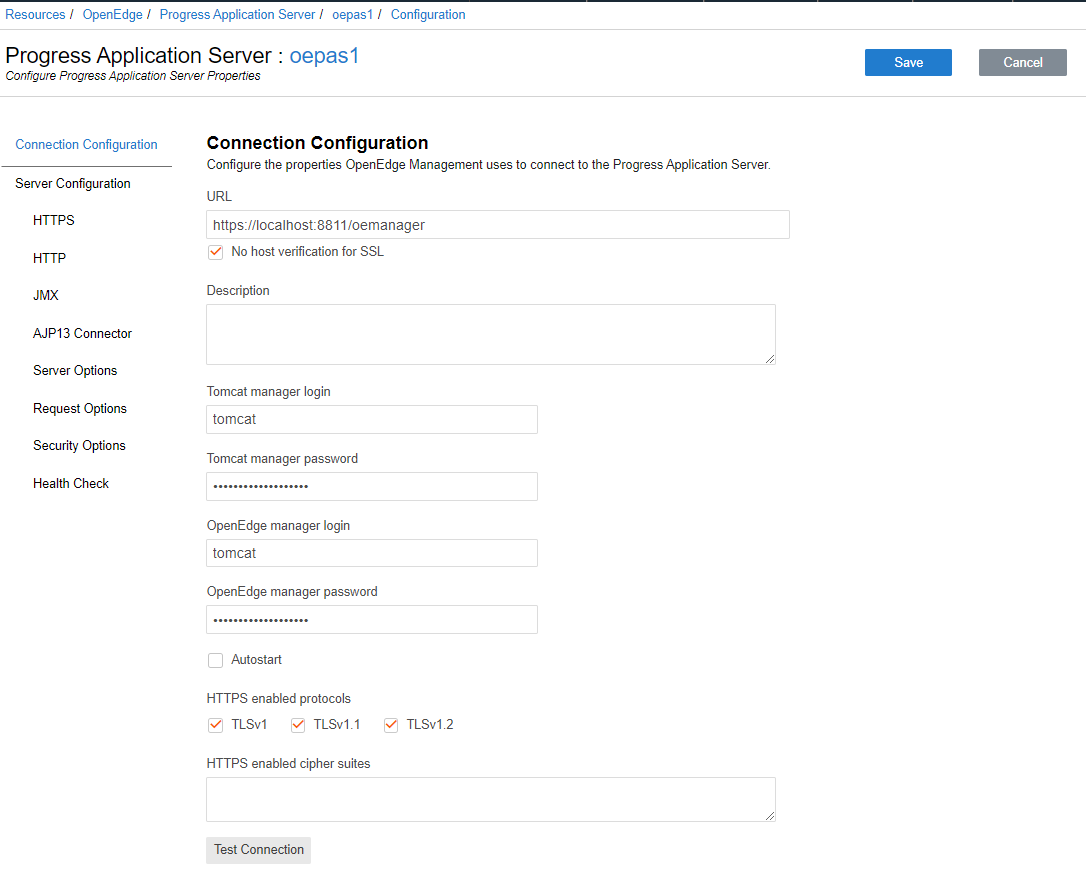
Task: Toggle the TLSv1.1 protocol checkbox
Action: pyautogui.click(x=298, y=725)
